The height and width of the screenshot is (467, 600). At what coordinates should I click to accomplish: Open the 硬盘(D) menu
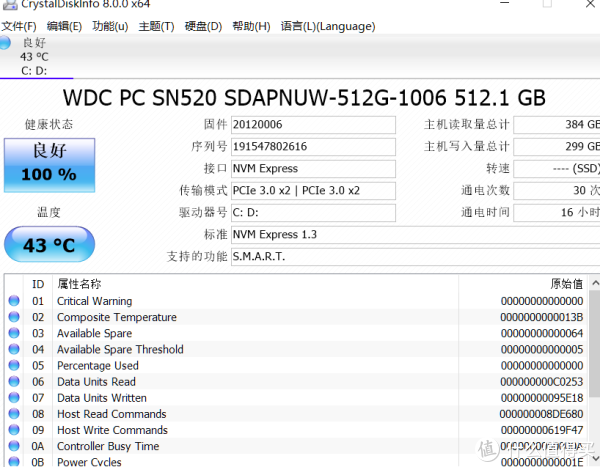point(203,26)
